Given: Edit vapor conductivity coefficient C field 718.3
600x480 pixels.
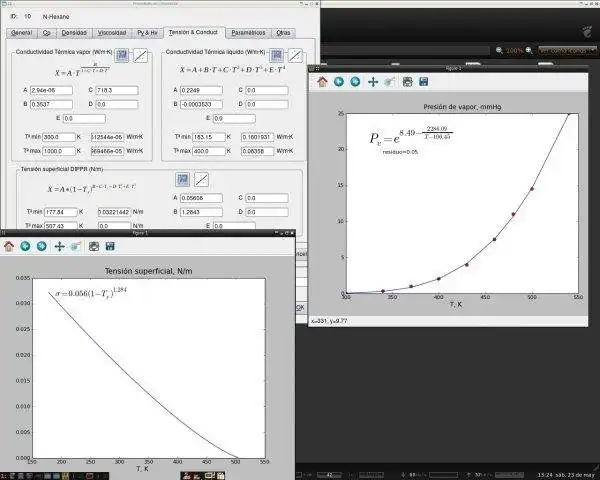Looking at the screenshot, I should (x=117, y=90).
